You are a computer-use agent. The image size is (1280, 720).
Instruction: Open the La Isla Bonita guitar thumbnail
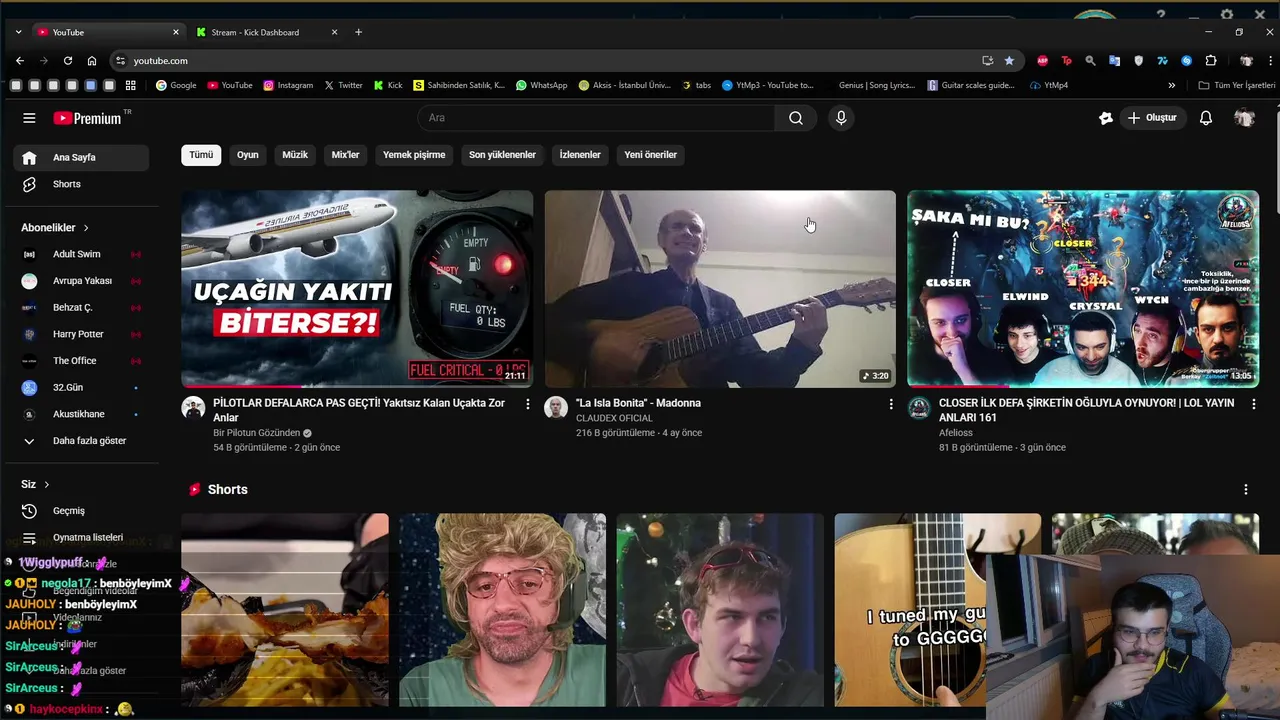(x=720, y=289)
